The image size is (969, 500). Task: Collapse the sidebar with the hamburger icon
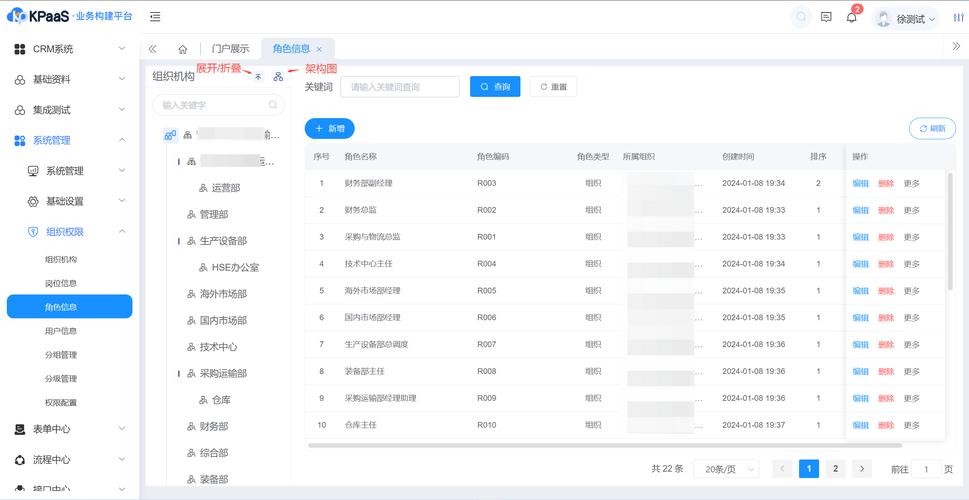(155, 17)
